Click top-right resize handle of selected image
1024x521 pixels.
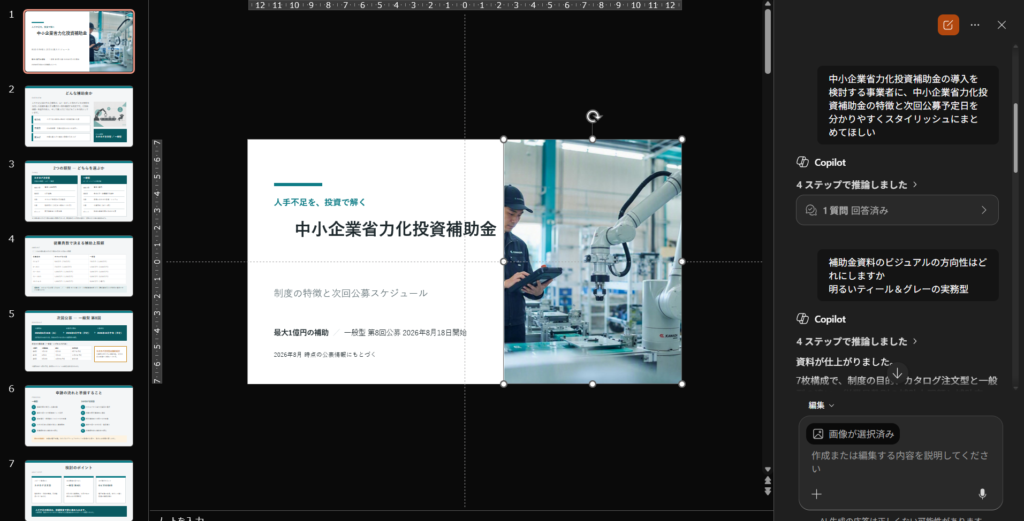coord(682,139)
